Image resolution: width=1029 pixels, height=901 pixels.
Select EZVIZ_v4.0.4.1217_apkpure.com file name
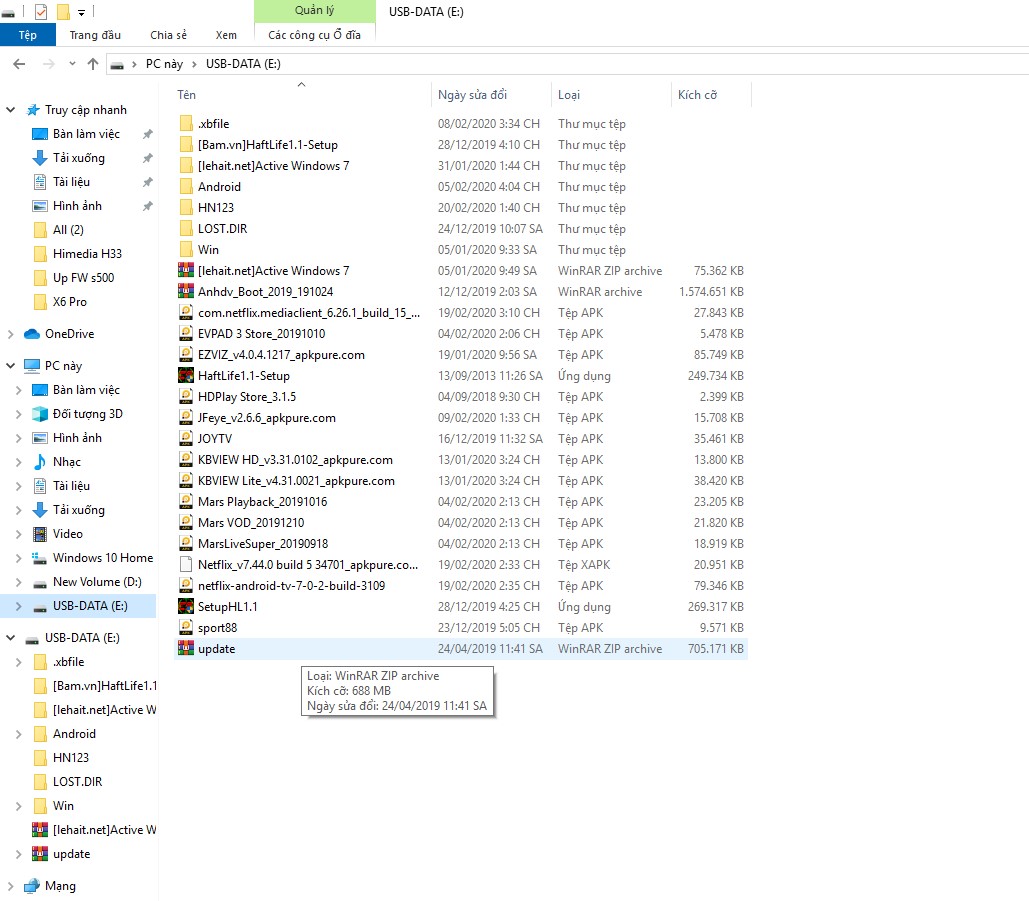(282, 355)
